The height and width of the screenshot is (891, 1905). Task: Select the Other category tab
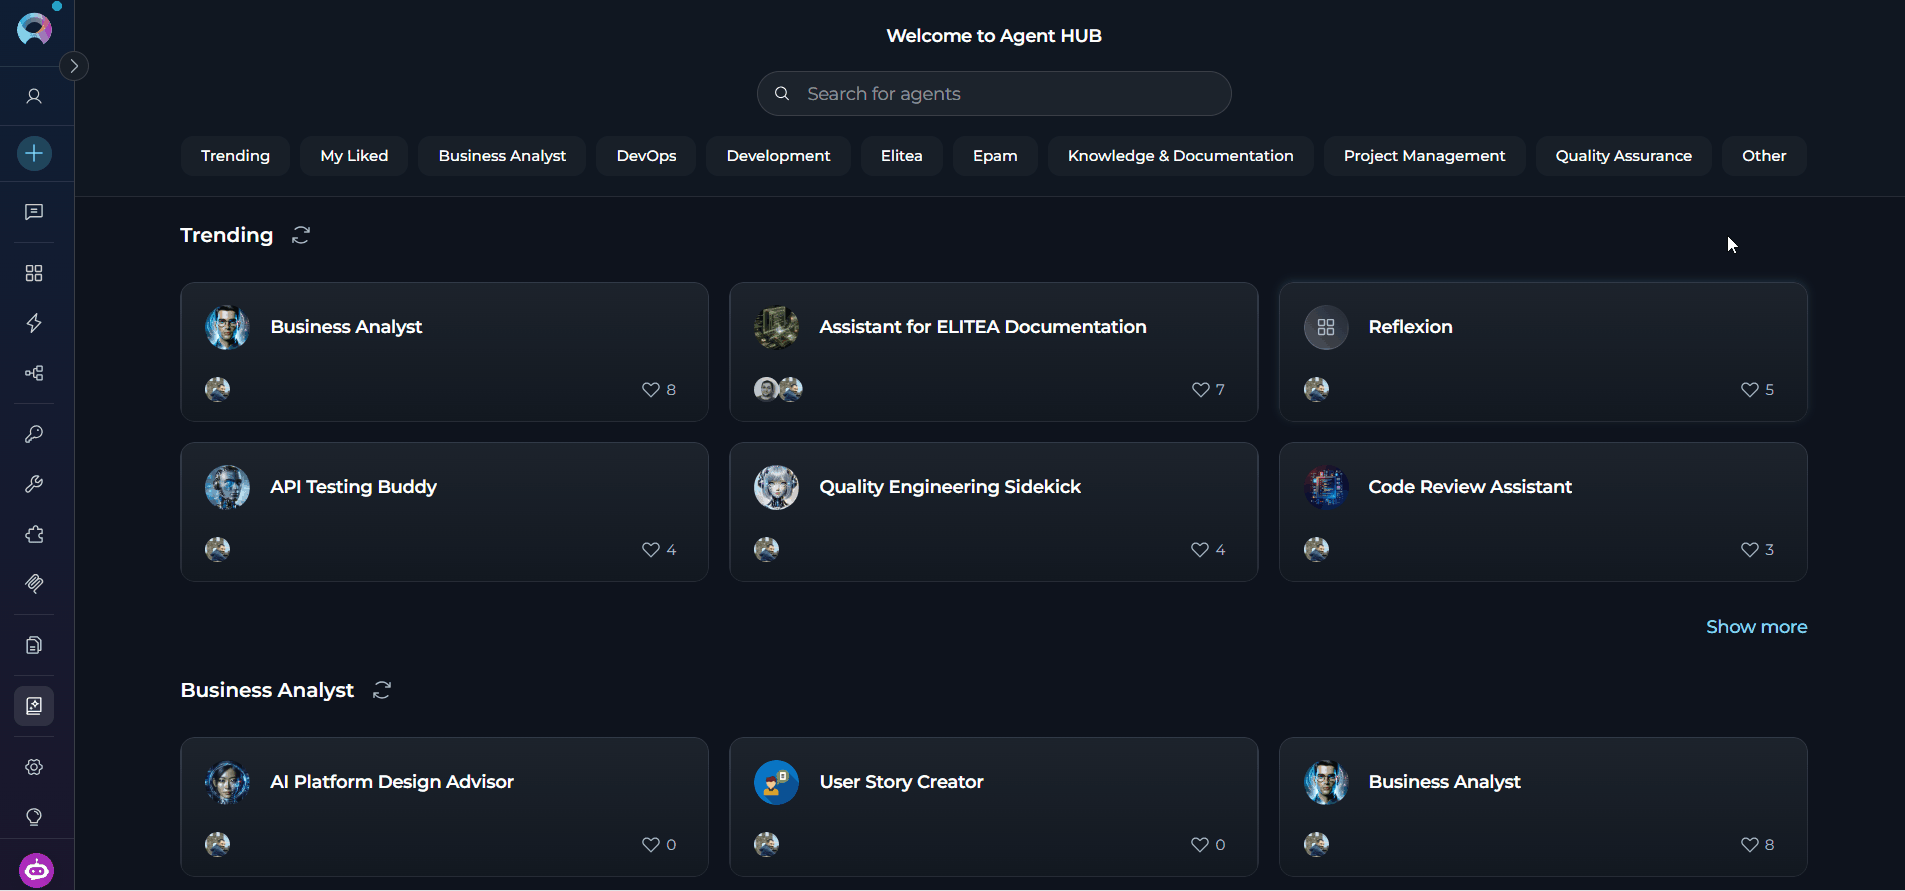click(1764, 156)
